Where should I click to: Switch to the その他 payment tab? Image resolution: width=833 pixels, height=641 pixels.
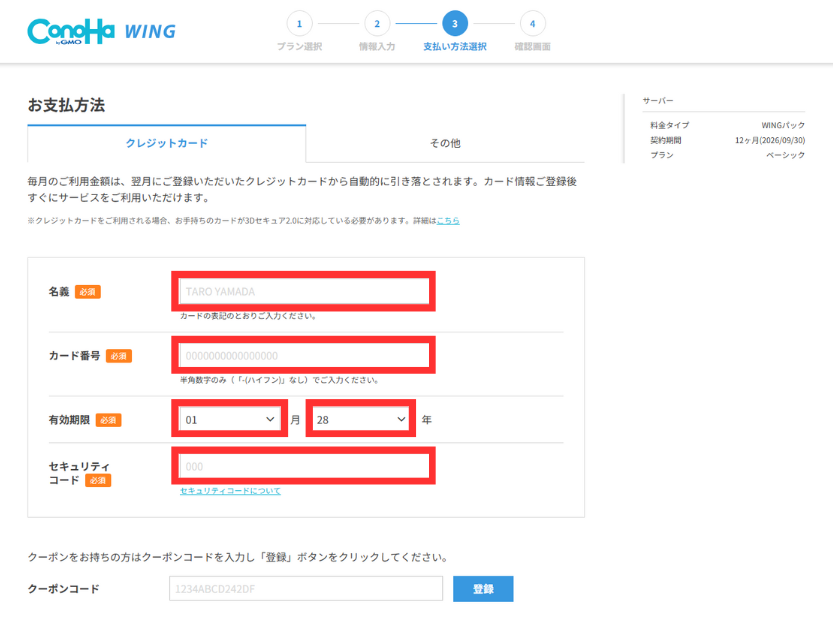coord(445,143)
